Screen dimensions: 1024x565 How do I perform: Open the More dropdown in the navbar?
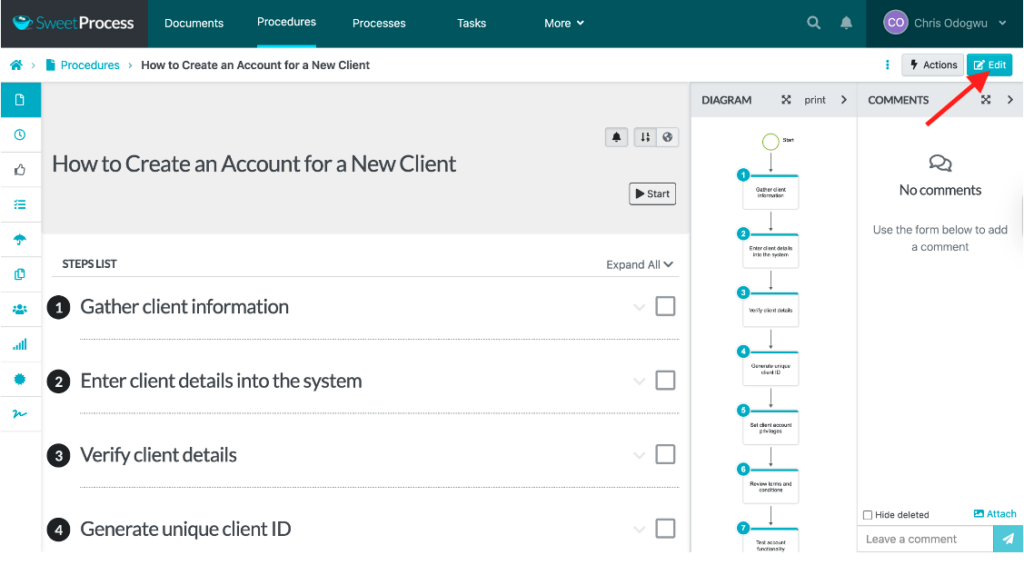point(564,23)
